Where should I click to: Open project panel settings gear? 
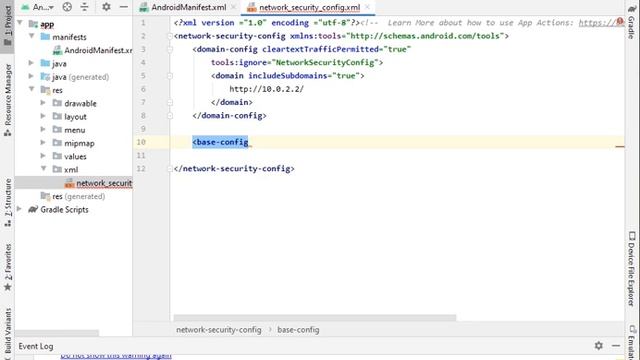click(106, 7)
